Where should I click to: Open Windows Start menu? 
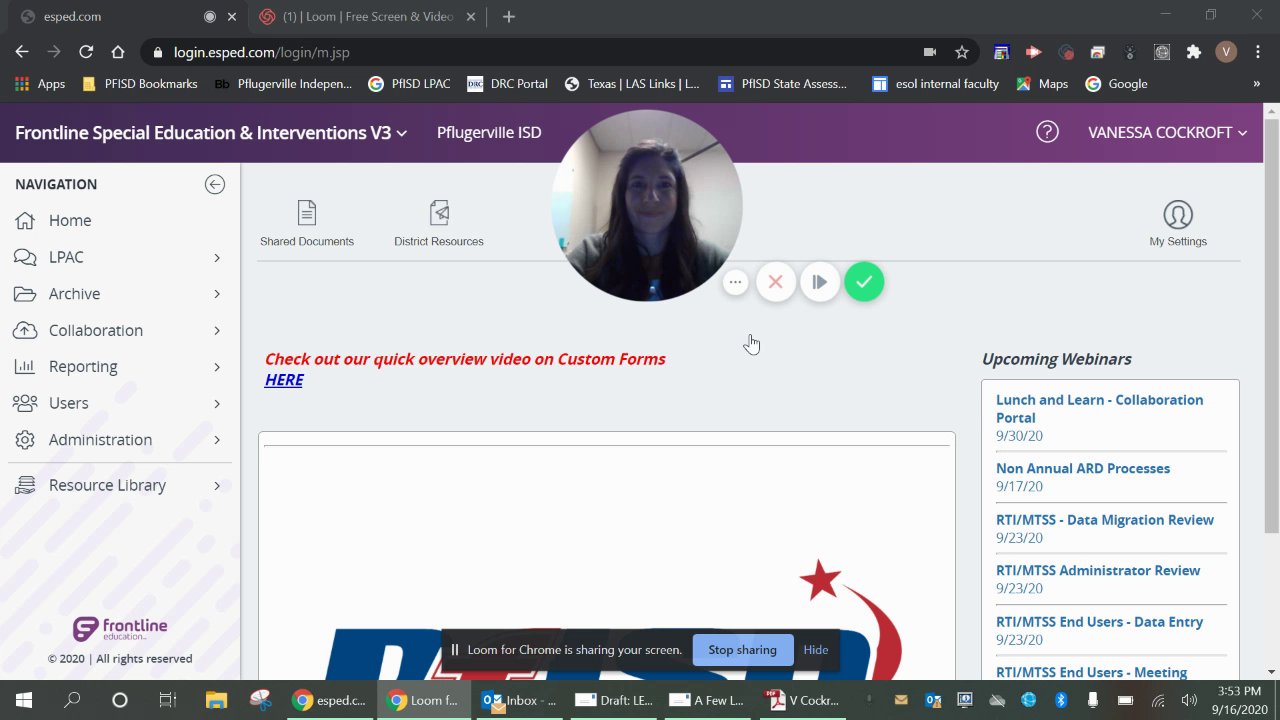coord(24,700)
